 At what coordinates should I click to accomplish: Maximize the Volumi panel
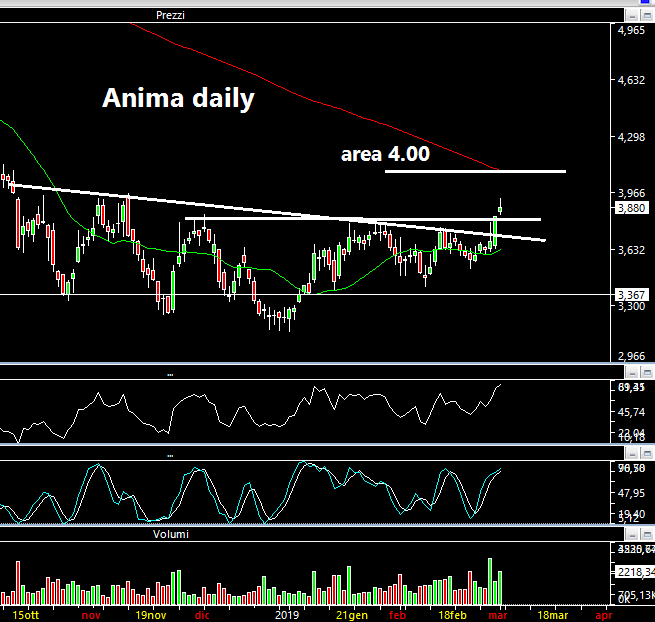[647, 534]
